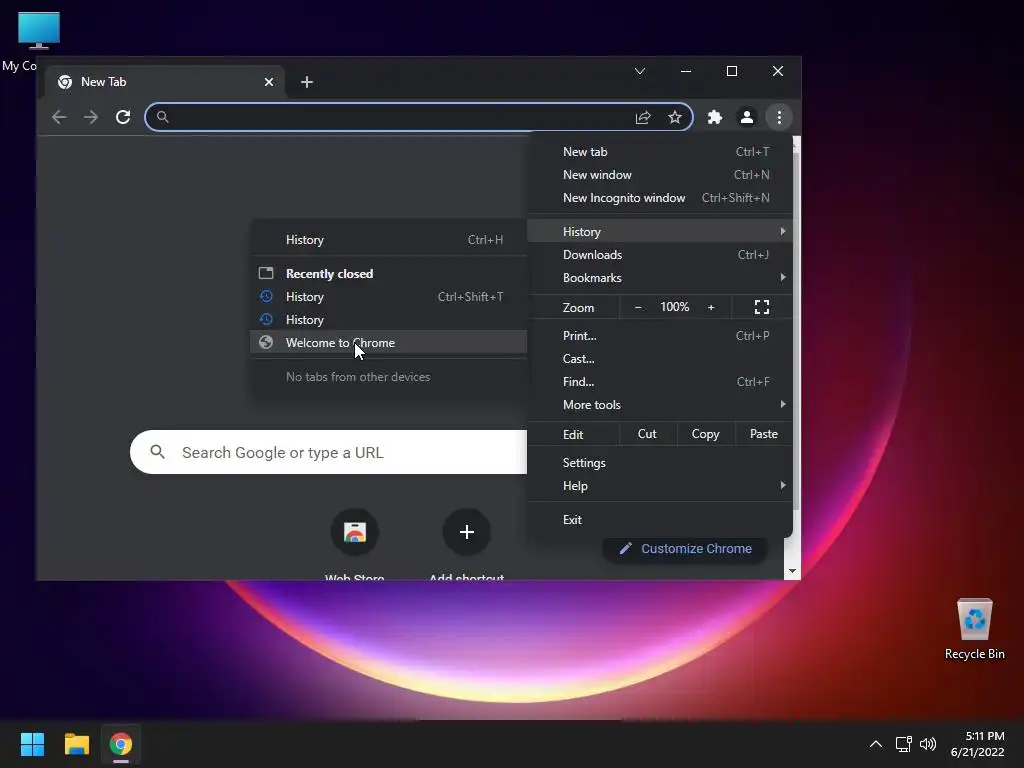
Task: Open History with Ctrl+H entry in submenu
Action: pos(389,240)
